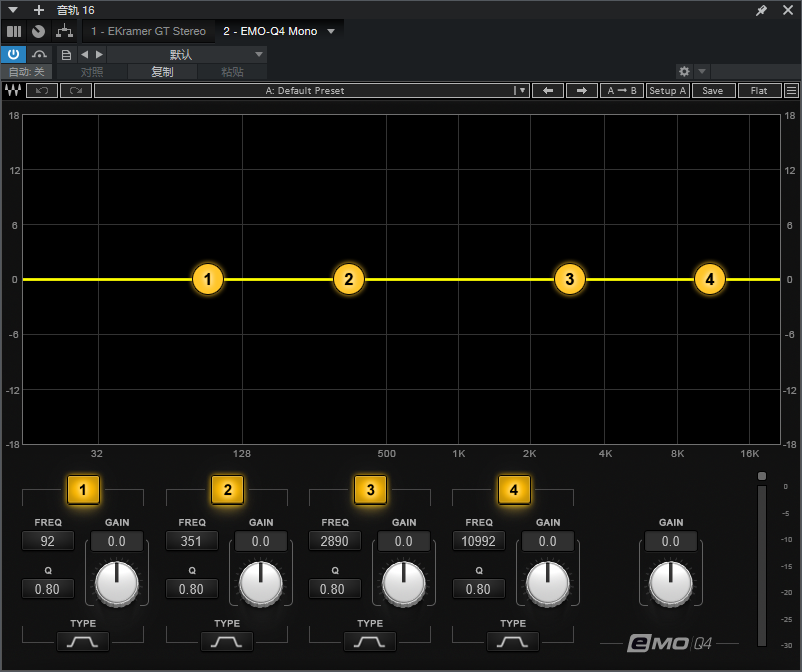Select the 2 - EMO-Q4 Mono tab

[x=270, y=31]
